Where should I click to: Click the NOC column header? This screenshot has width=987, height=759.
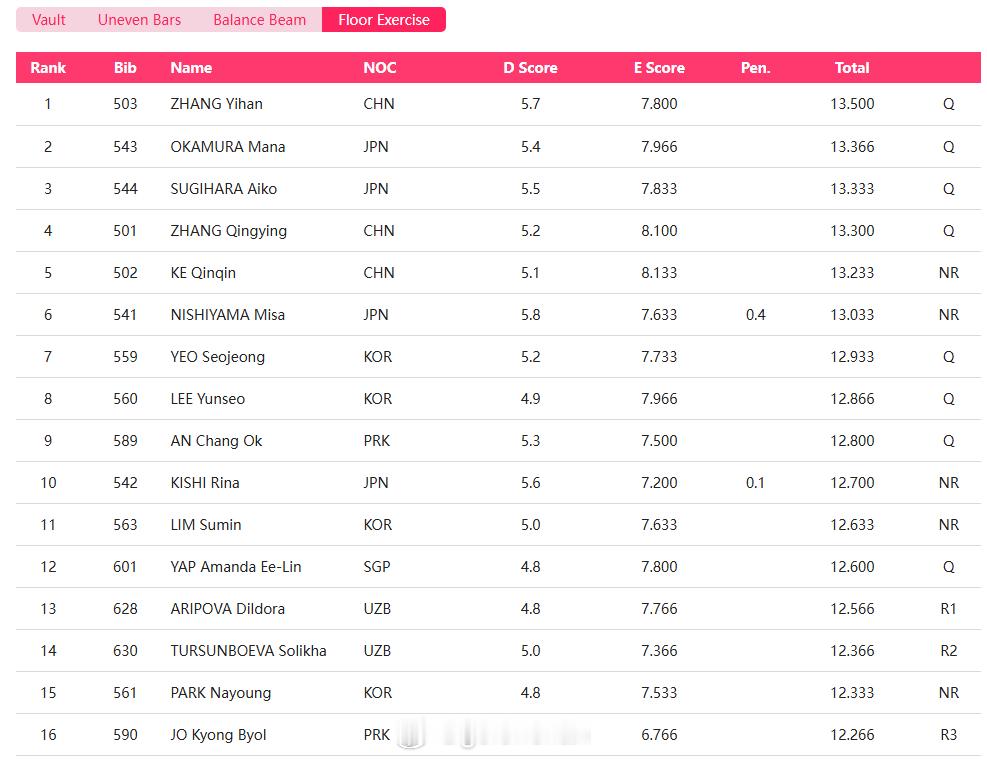point(380,68)
